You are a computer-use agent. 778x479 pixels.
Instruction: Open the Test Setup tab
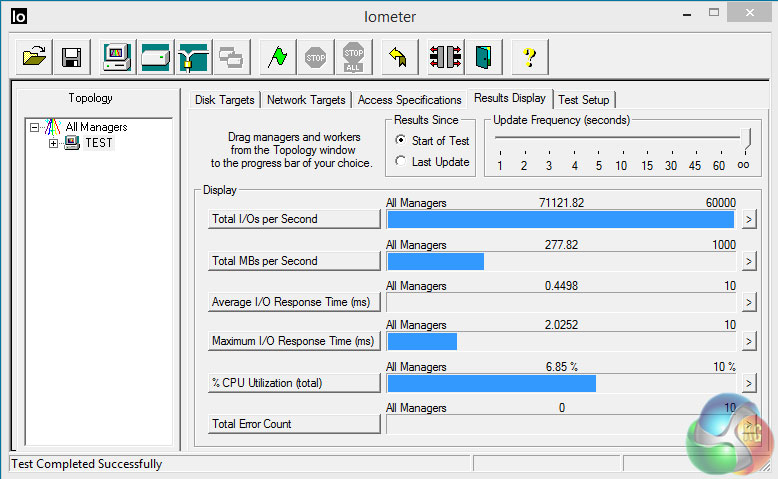[584, 100]
